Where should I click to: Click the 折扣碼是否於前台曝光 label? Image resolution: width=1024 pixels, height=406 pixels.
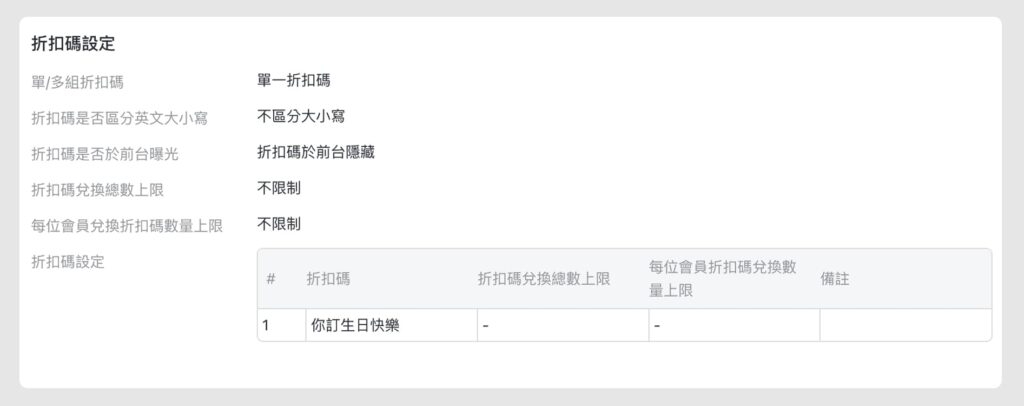click(105, 153)
